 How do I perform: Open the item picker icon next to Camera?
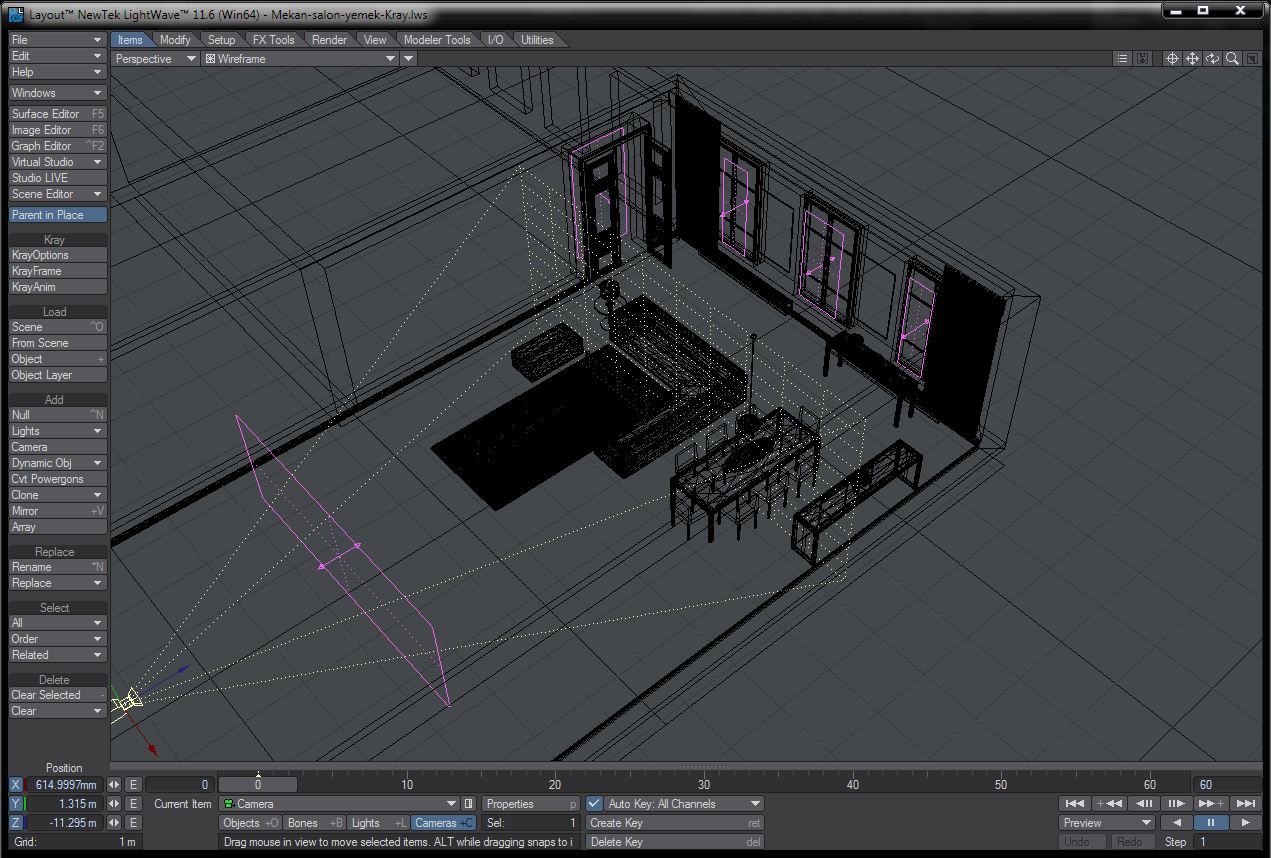[x=468, y=804]
